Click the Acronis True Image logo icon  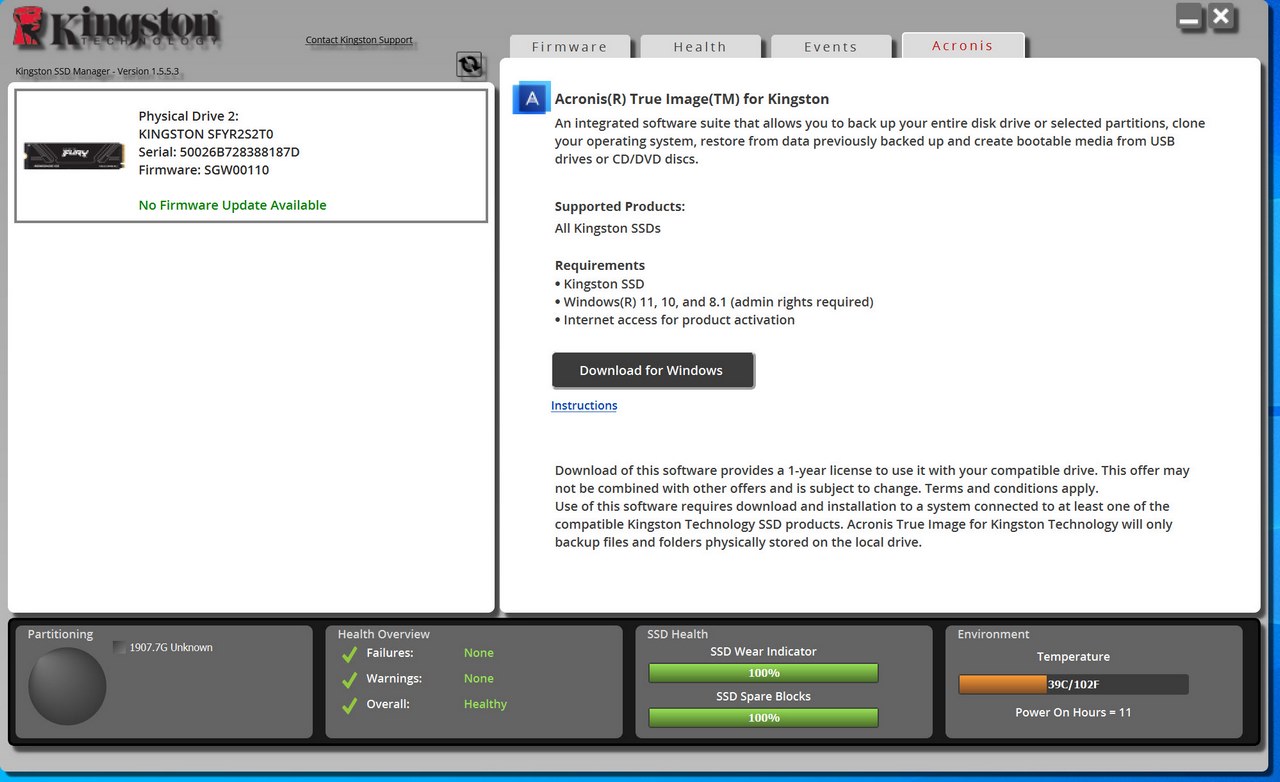[531, 98]
